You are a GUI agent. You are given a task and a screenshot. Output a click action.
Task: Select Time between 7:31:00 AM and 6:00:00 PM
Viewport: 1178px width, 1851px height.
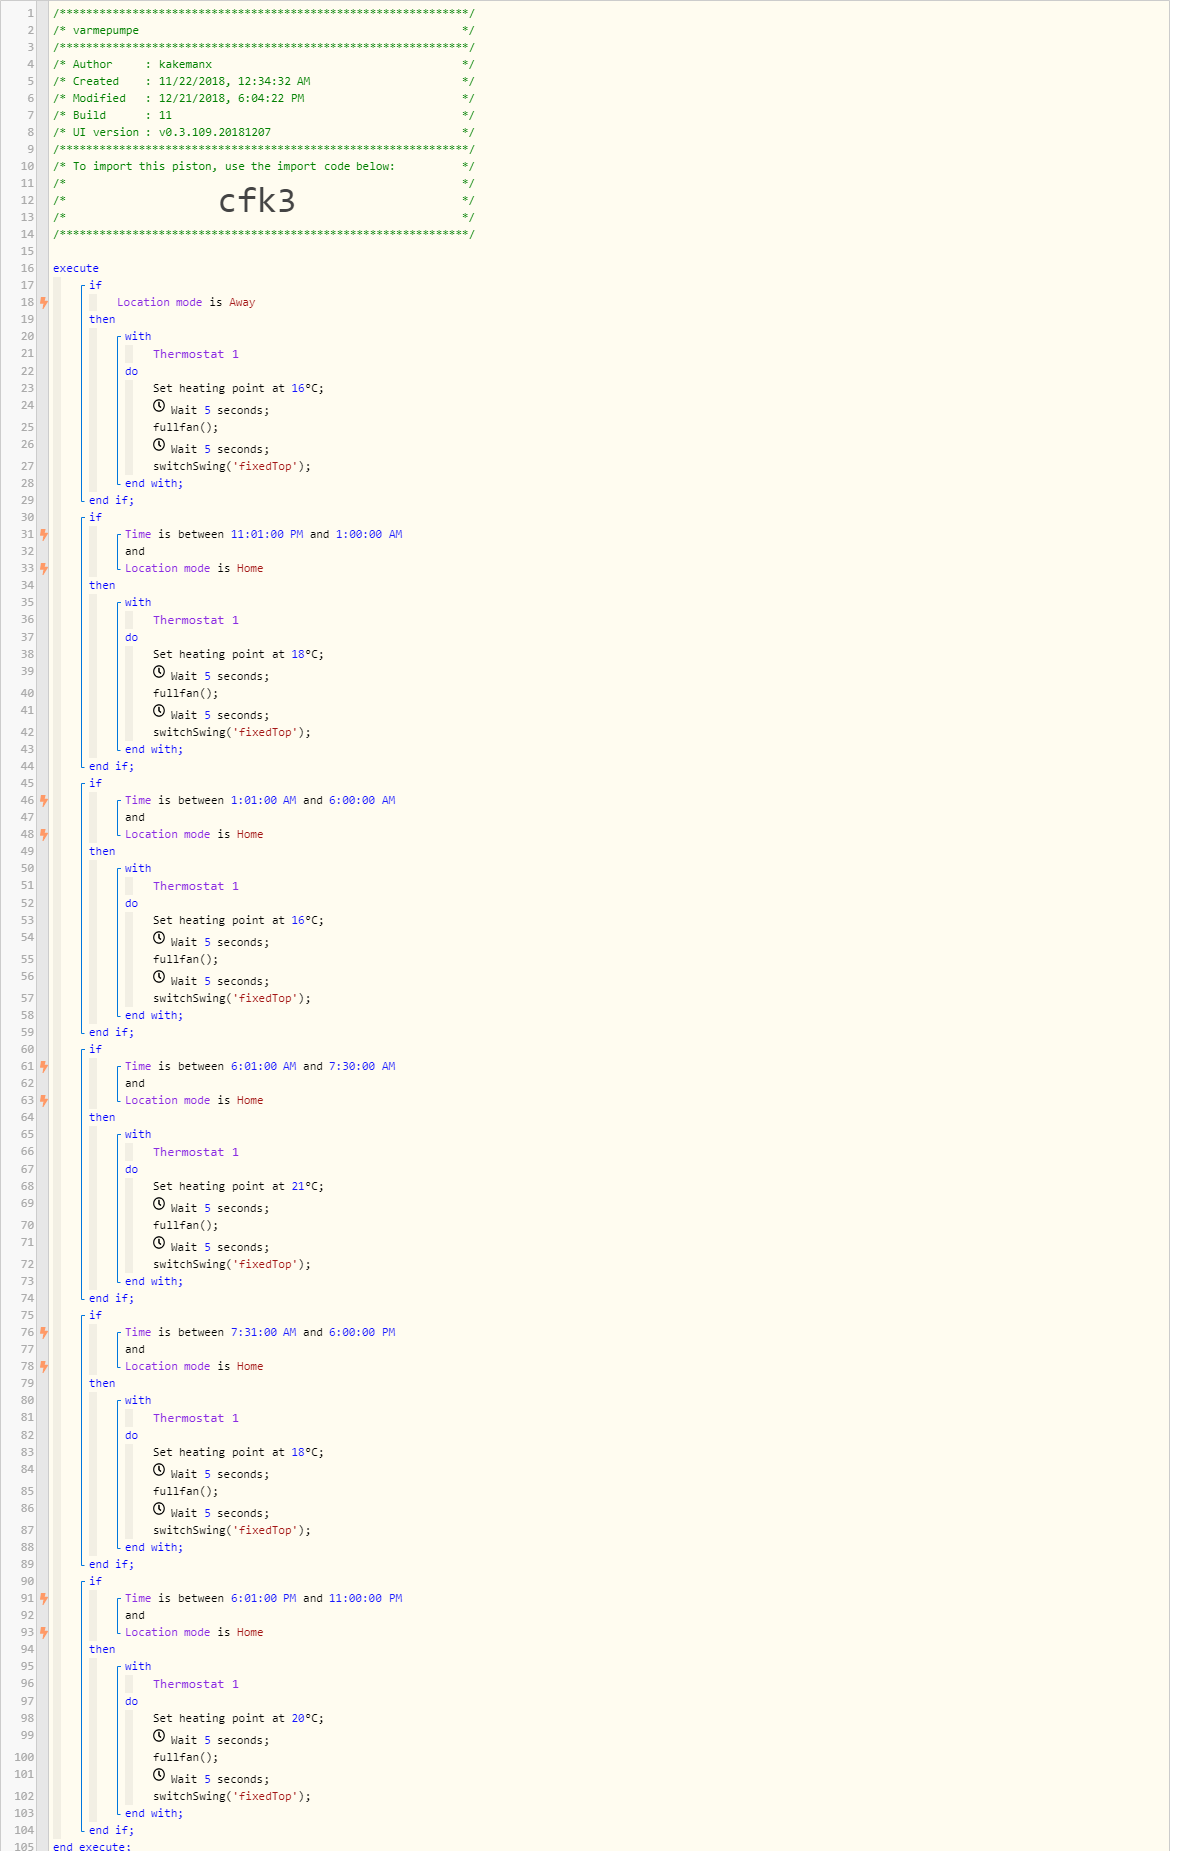point(260,1332)
